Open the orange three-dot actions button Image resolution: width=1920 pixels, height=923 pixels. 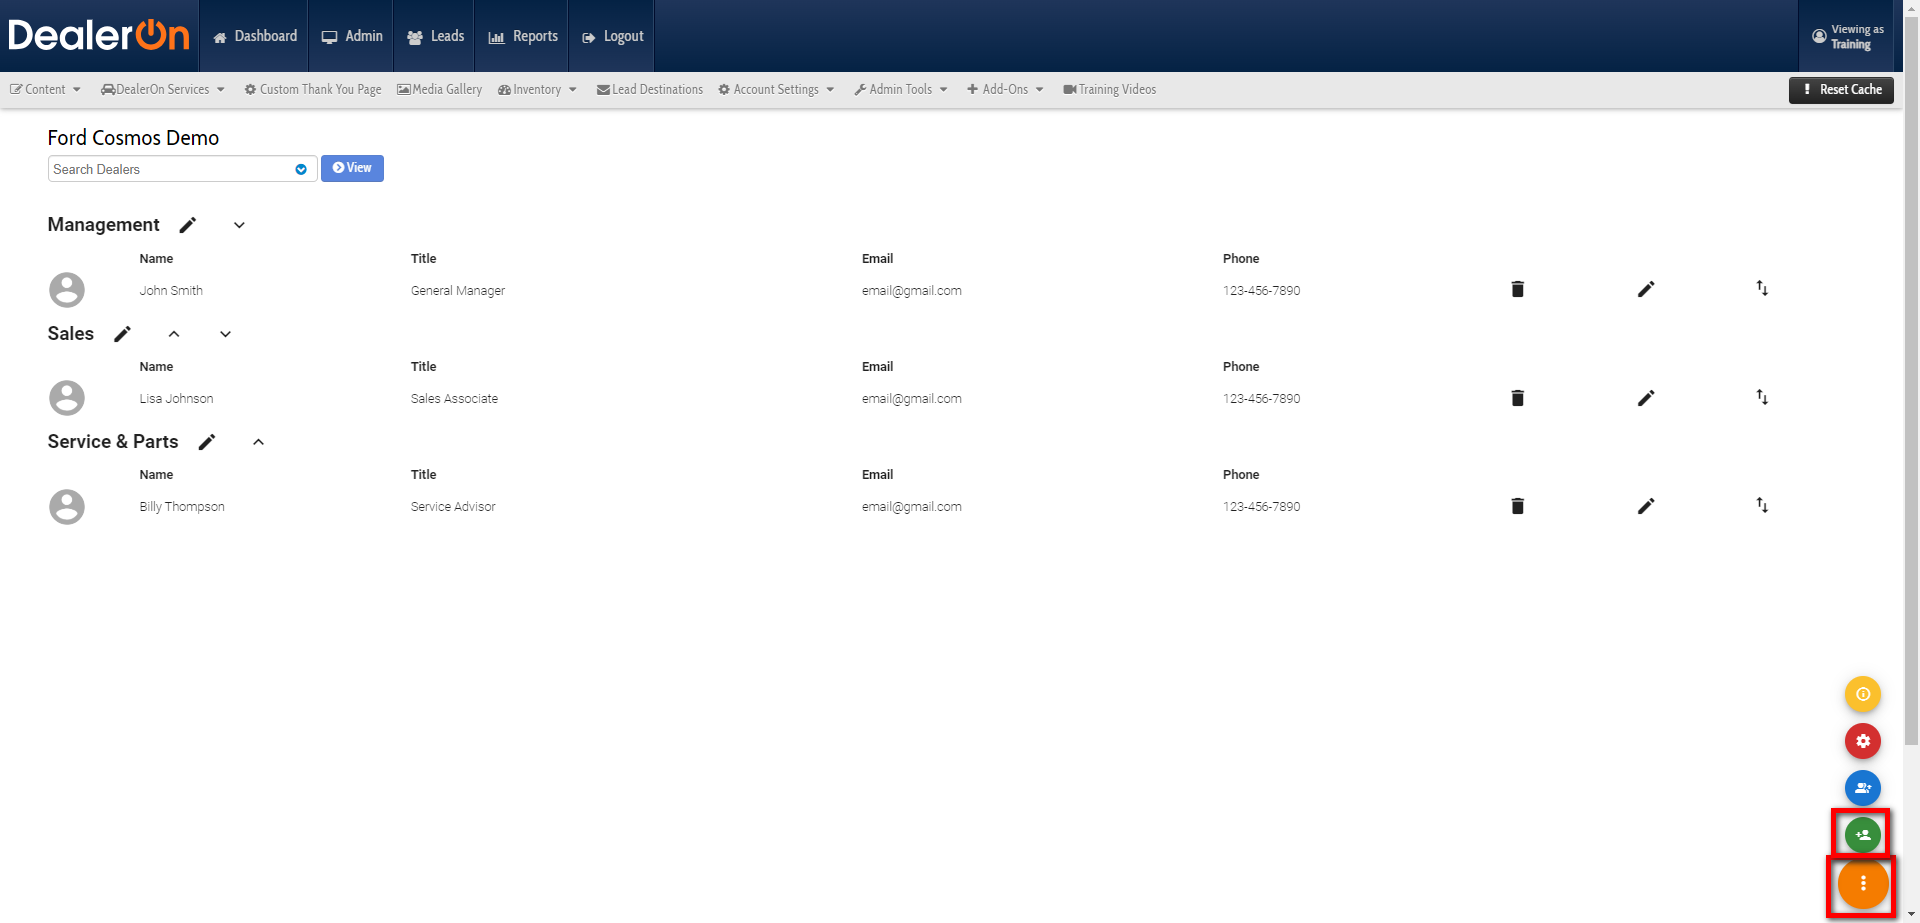click(1862, 883)
